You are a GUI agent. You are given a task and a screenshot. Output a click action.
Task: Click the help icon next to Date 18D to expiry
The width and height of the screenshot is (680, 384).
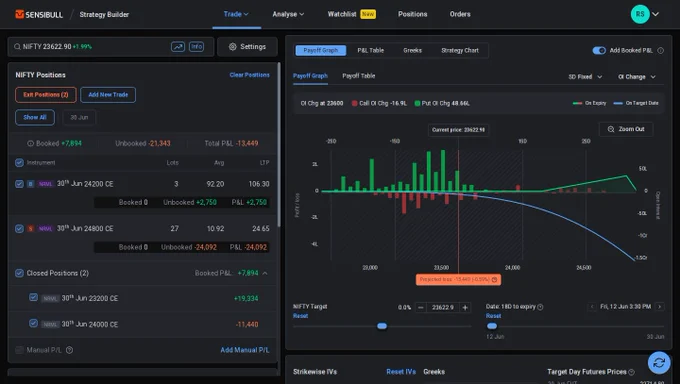(540, 307)
